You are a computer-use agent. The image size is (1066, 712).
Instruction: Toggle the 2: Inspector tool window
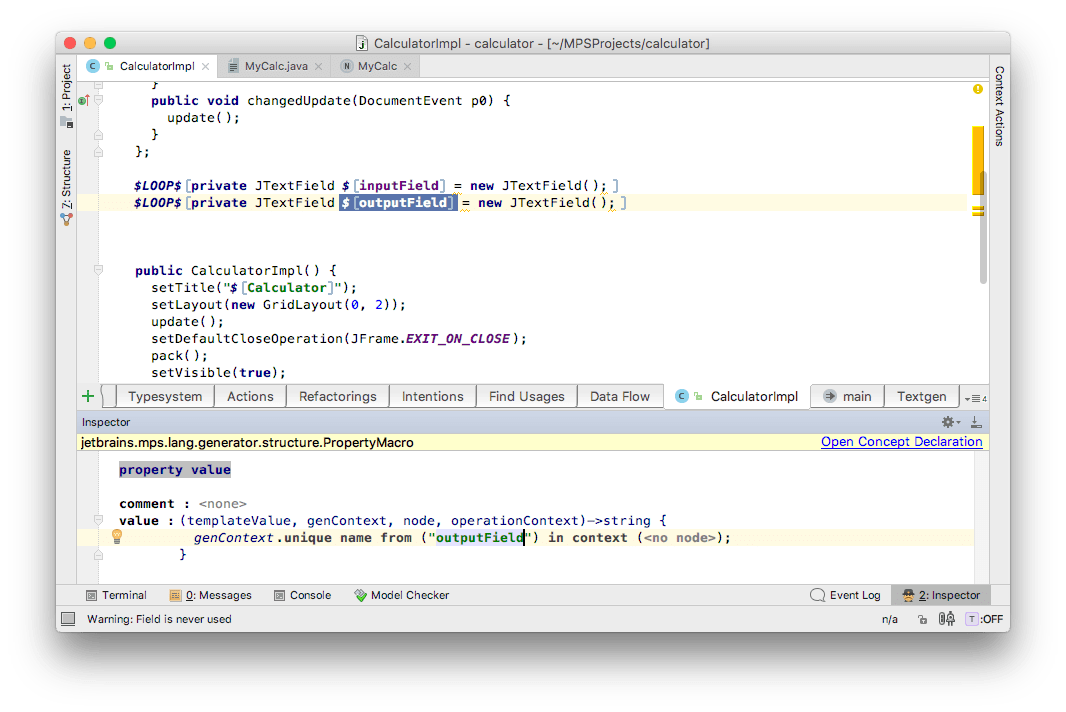point(941,595)
